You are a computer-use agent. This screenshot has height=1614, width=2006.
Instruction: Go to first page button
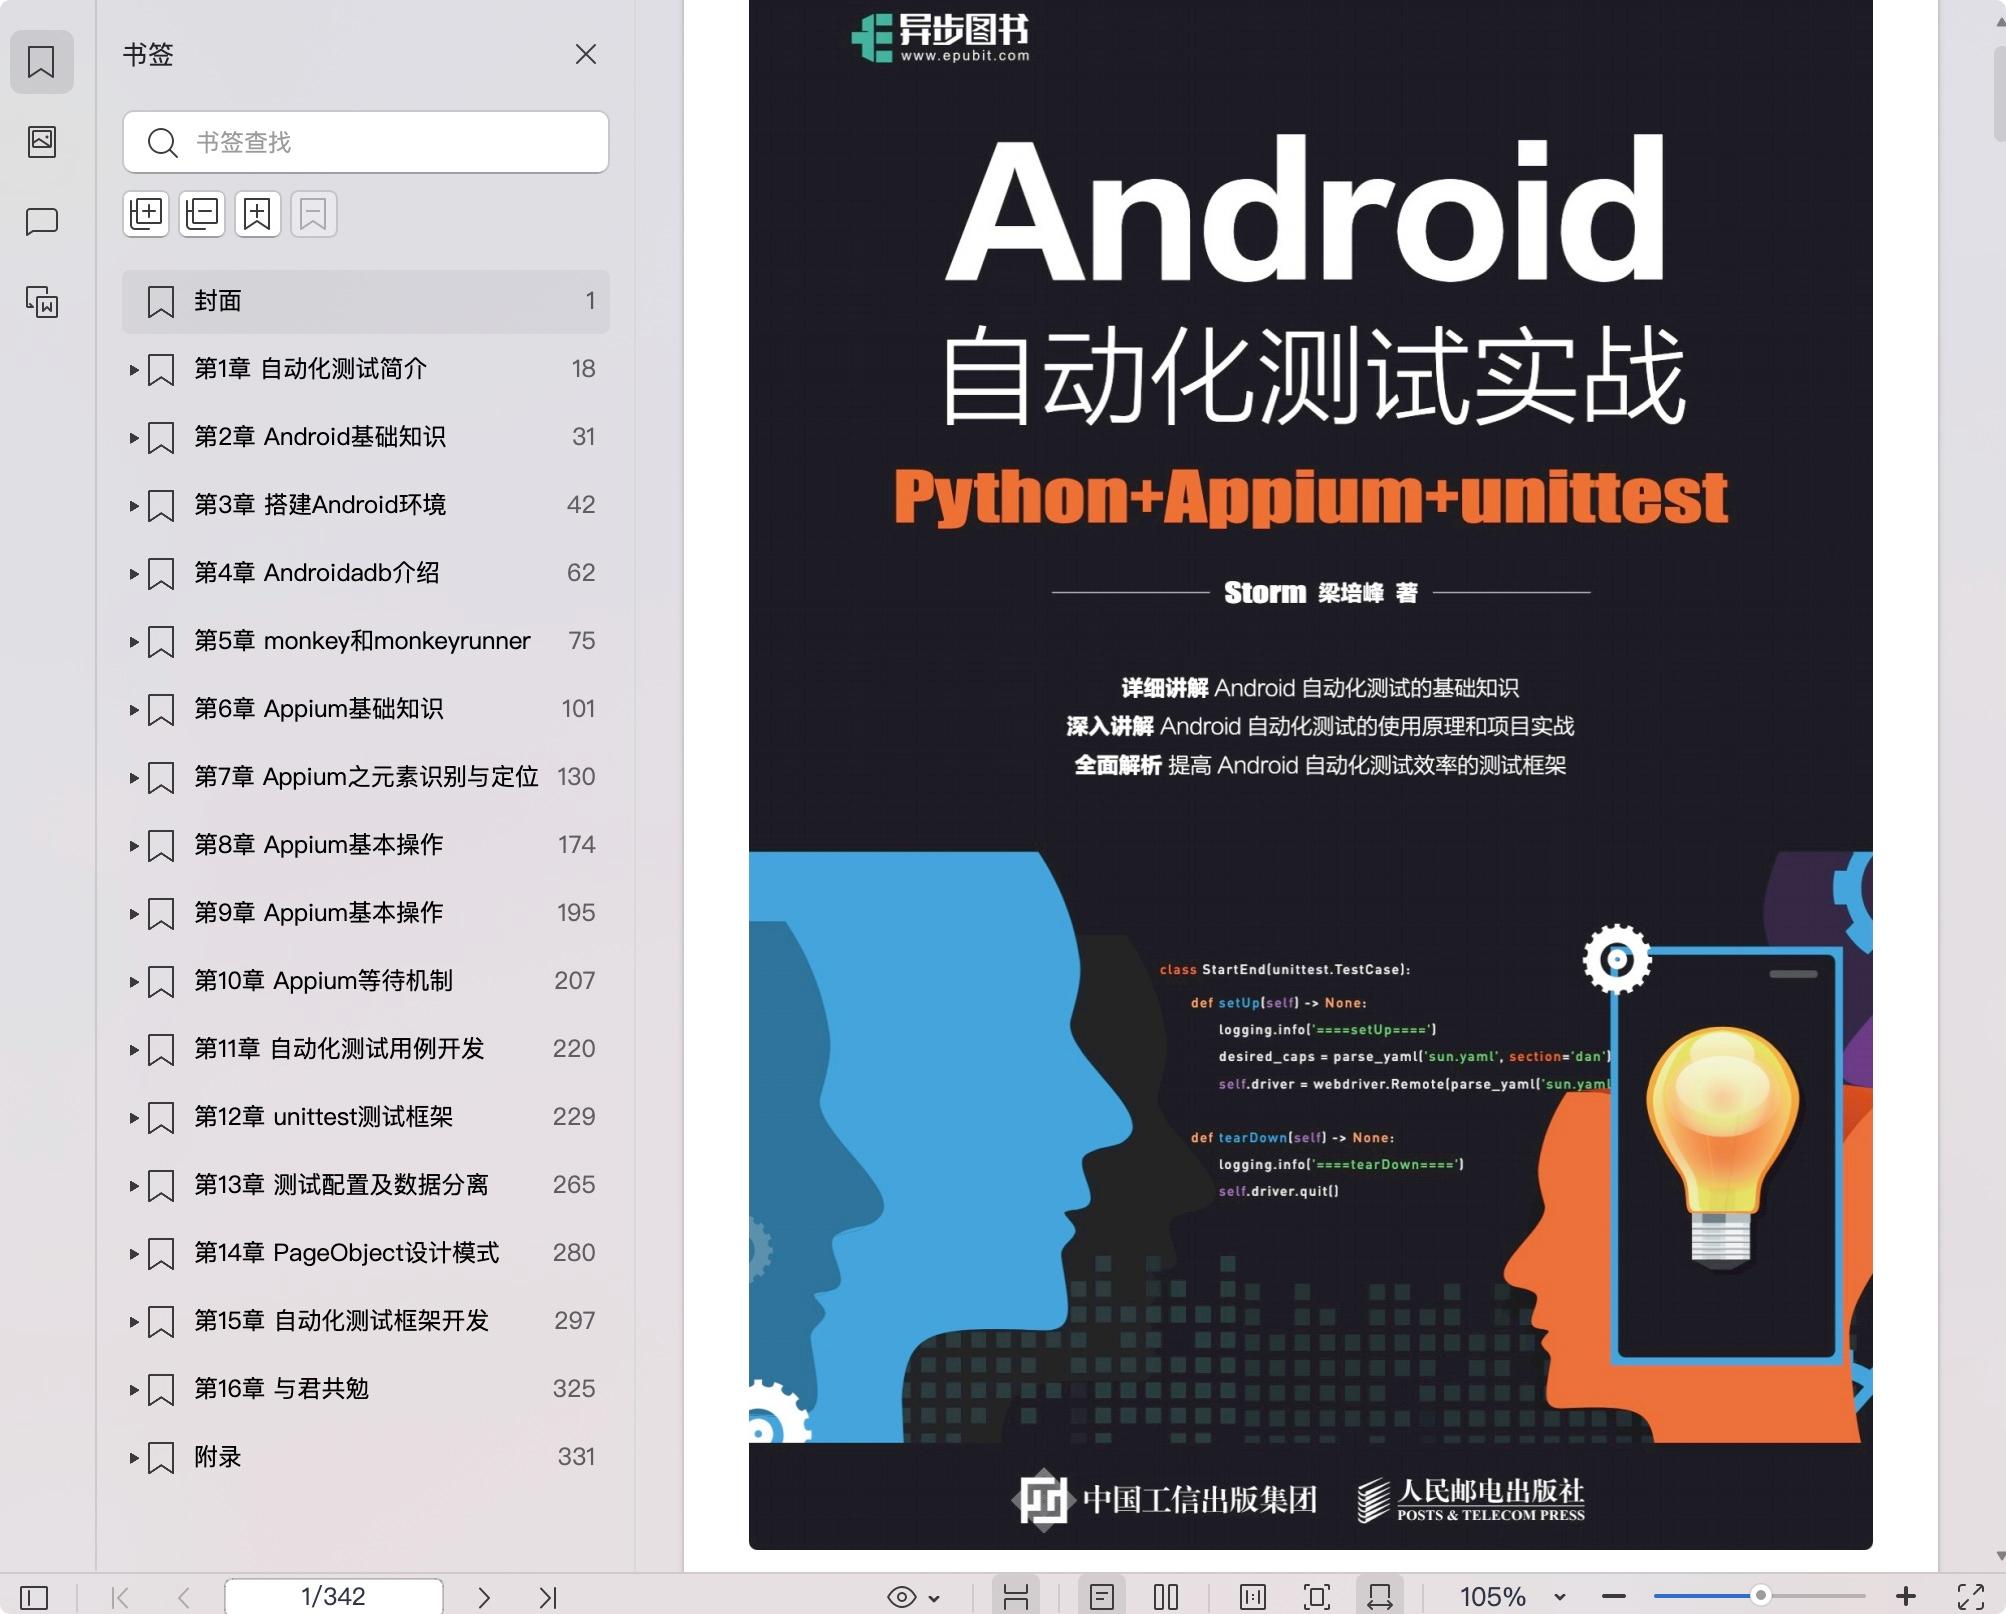point(120,1597)
